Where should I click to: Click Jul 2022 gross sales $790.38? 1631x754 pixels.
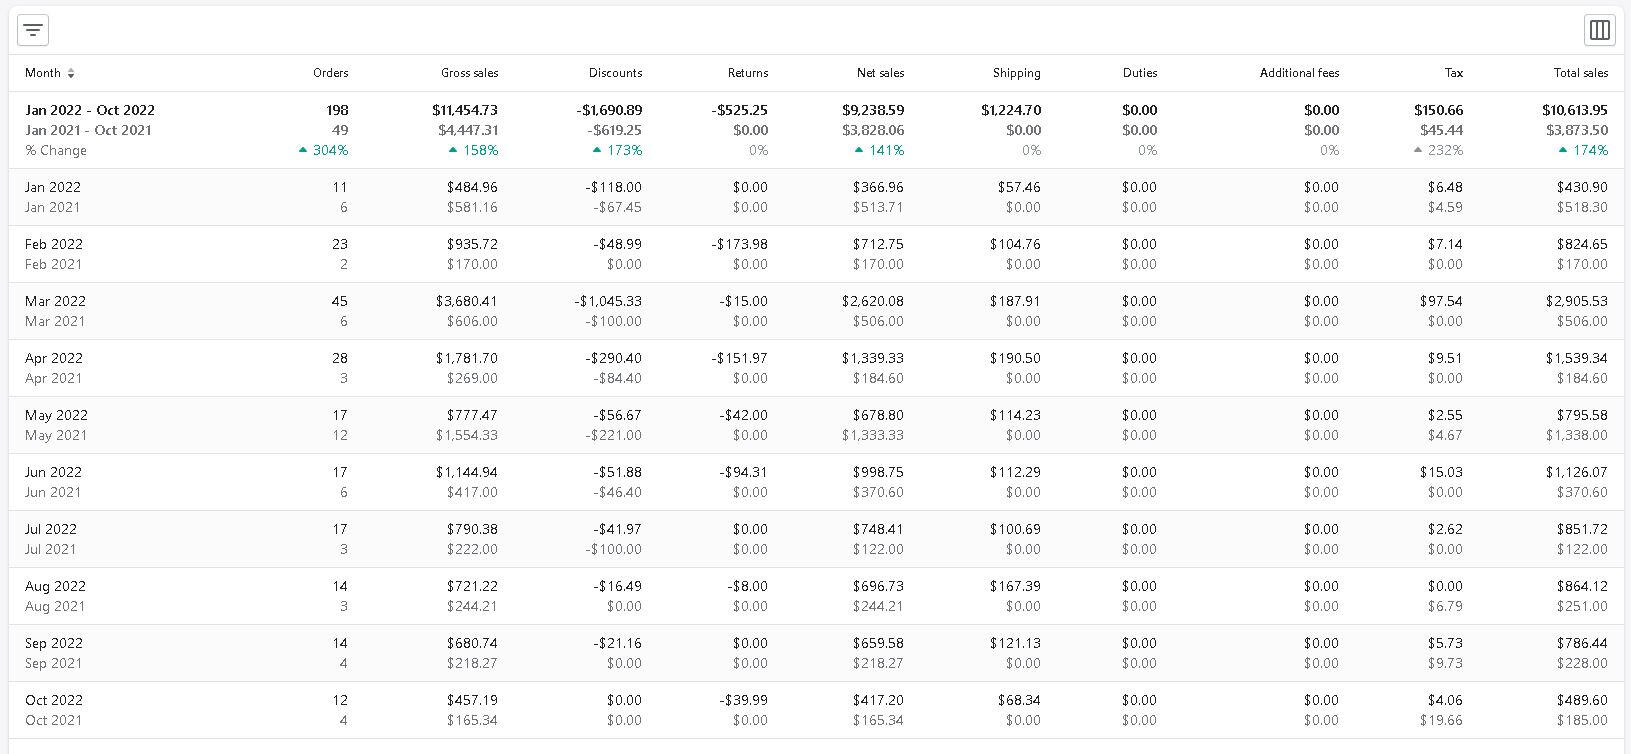472,529
